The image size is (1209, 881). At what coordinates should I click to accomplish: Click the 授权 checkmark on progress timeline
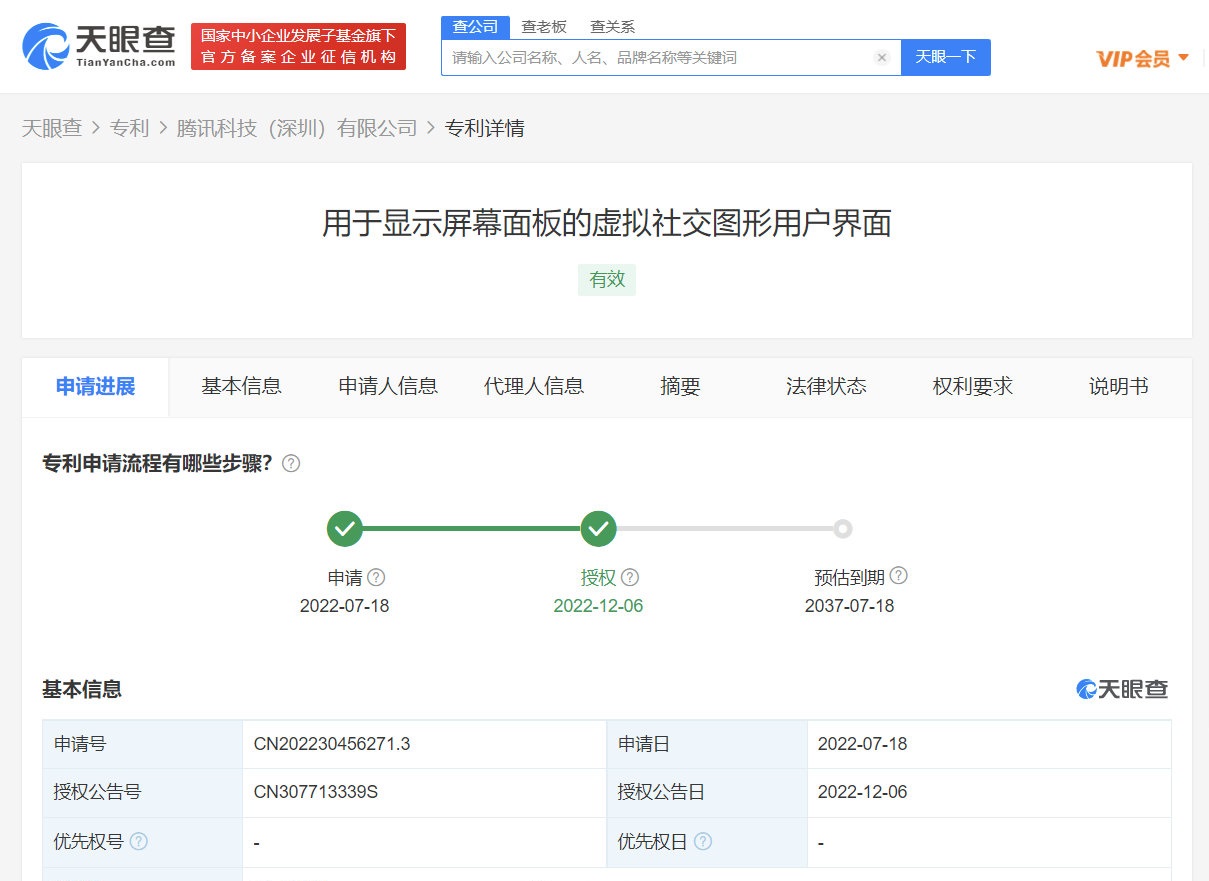598,529
